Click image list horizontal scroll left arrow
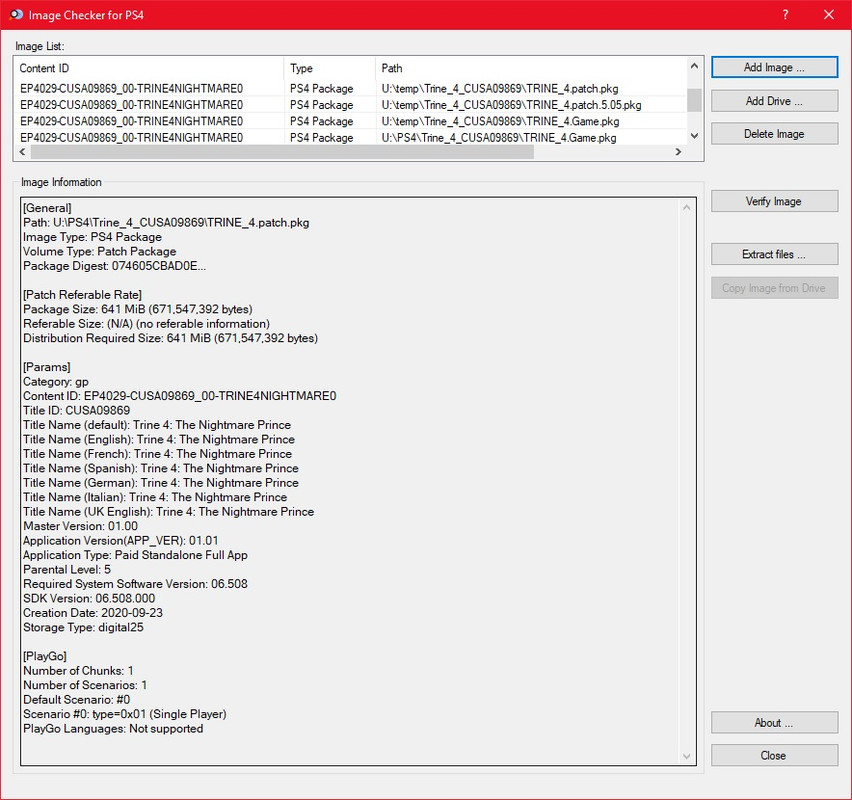 pos(23,152)
